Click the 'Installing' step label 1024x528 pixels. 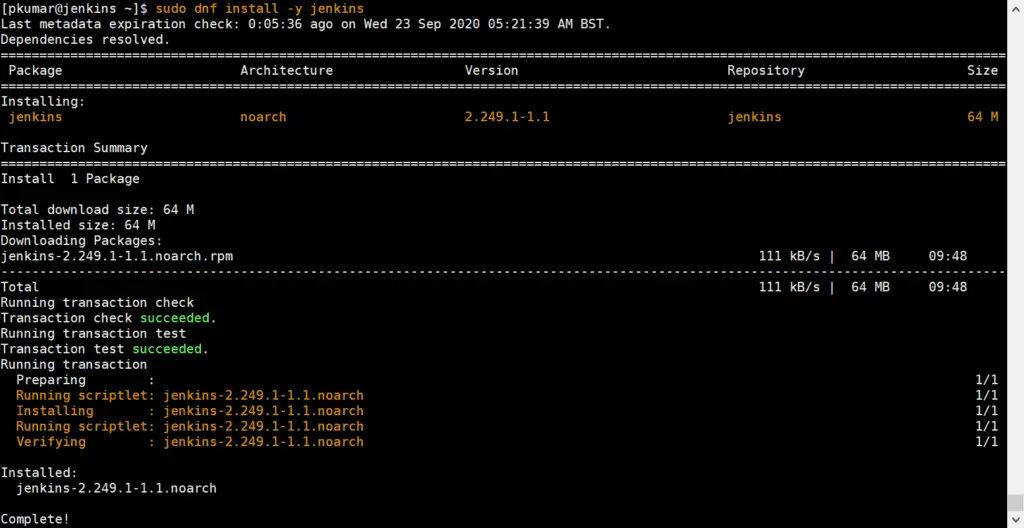tap(55, 411)
